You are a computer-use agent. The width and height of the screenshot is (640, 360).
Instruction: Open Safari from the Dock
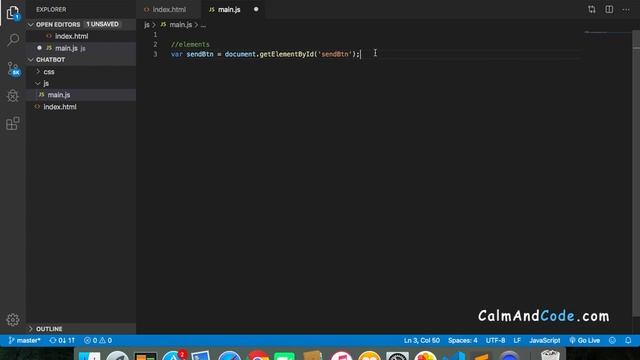(229, 356)
